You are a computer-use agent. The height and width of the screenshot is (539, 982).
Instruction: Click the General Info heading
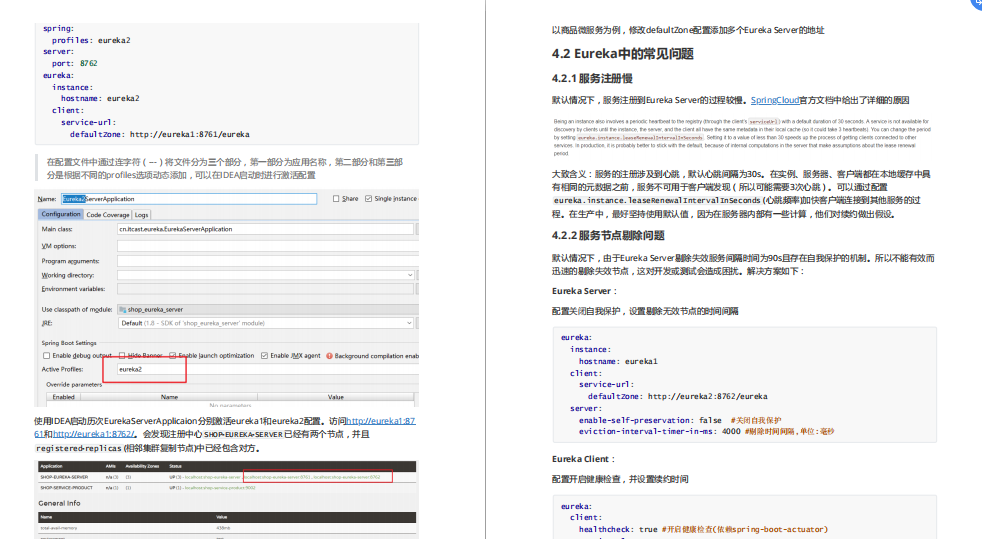click(x=59, y=503)
